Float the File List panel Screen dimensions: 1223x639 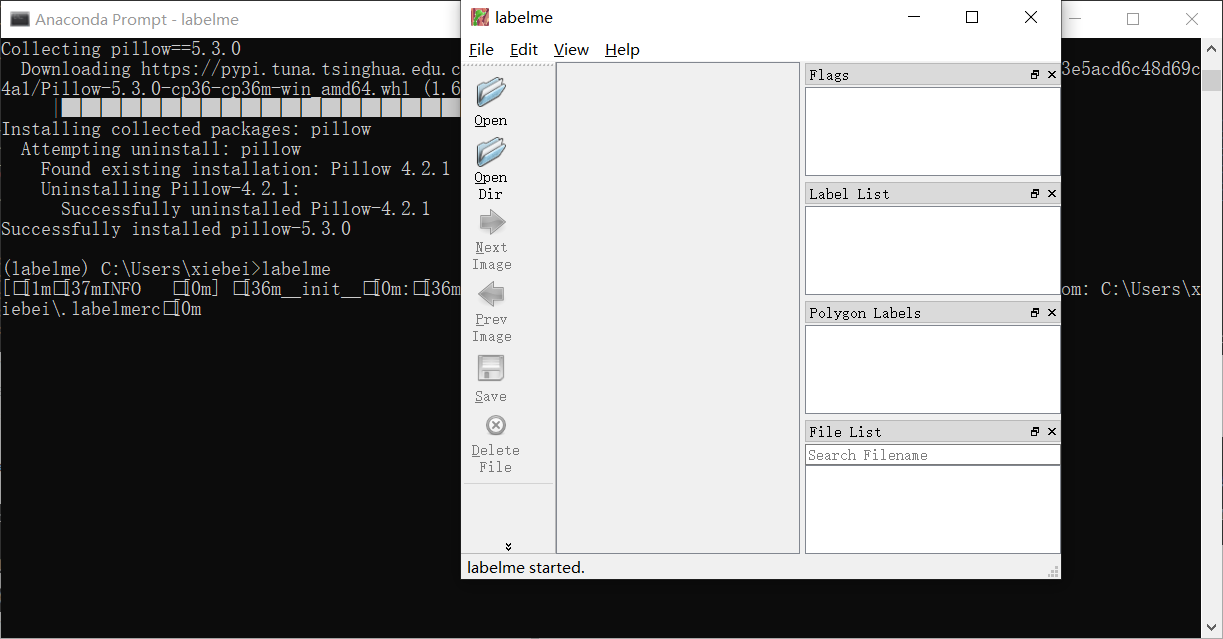tap(1034, 431)
